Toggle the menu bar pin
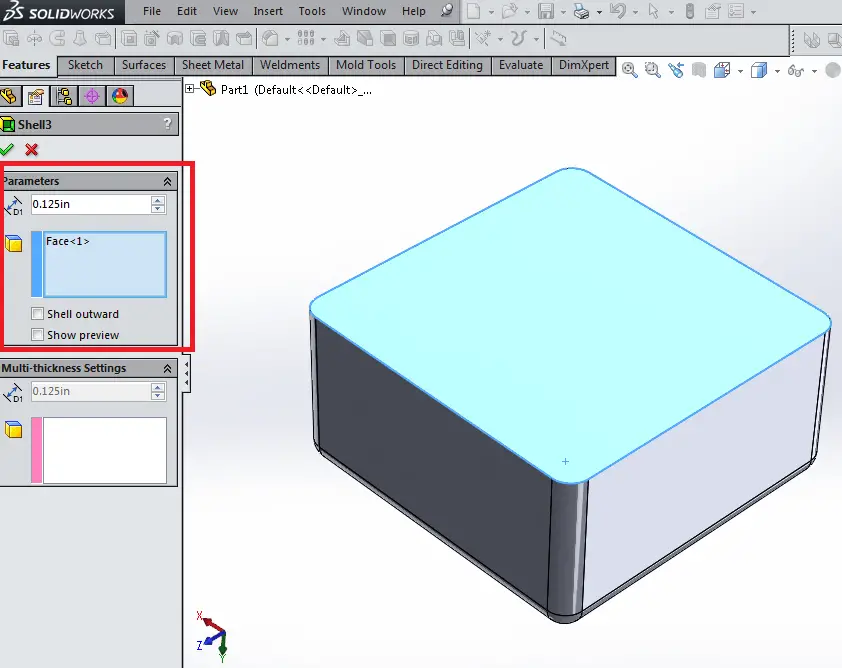Image resolution: width=842 pixels, height=668 pixels. 447,11
